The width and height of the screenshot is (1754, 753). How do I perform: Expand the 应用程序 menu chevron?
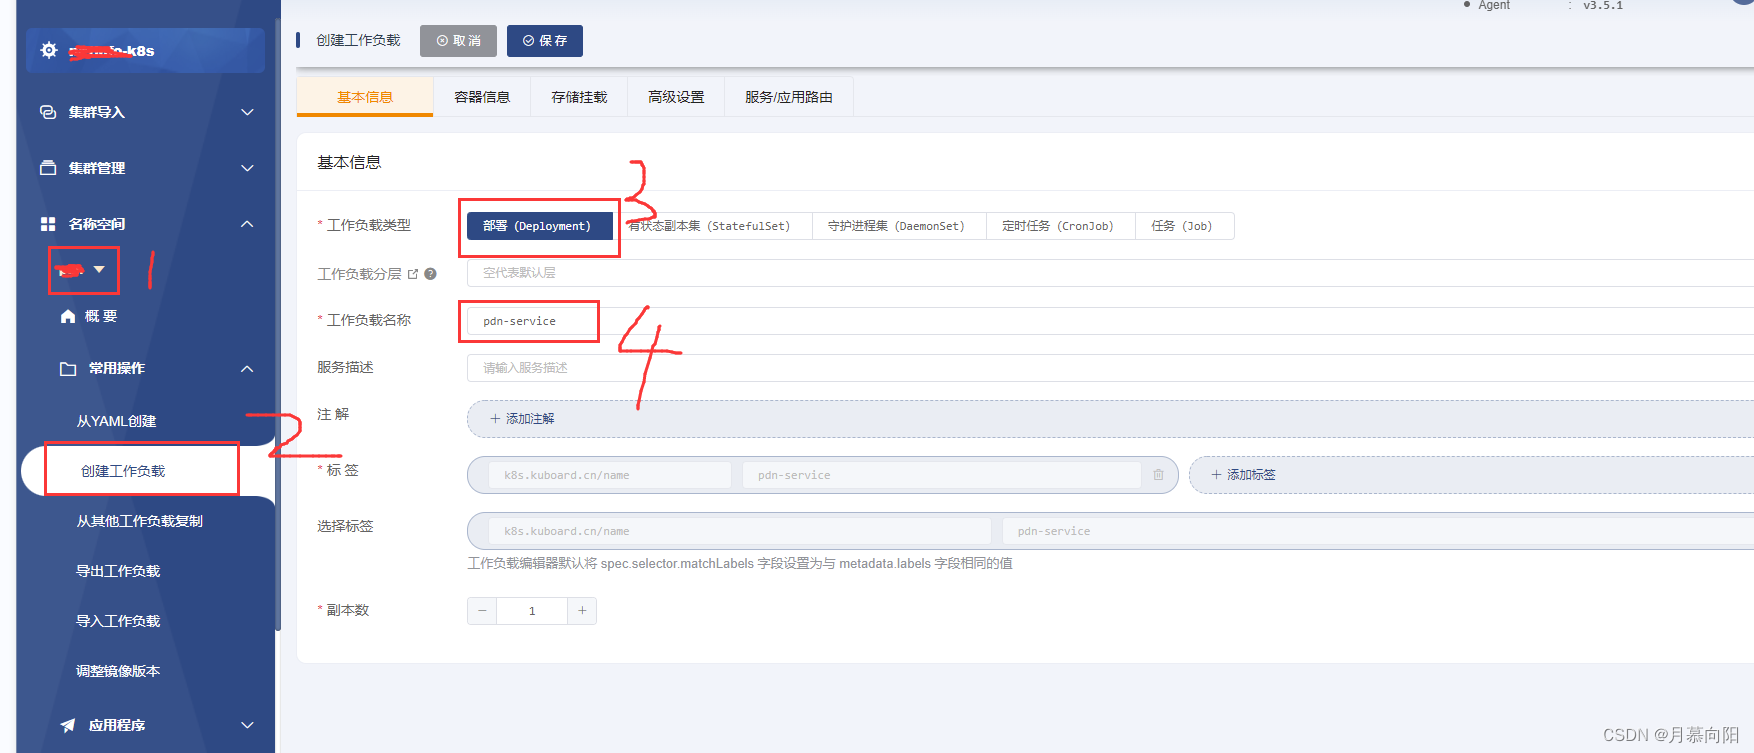click(x=247, y=725)
